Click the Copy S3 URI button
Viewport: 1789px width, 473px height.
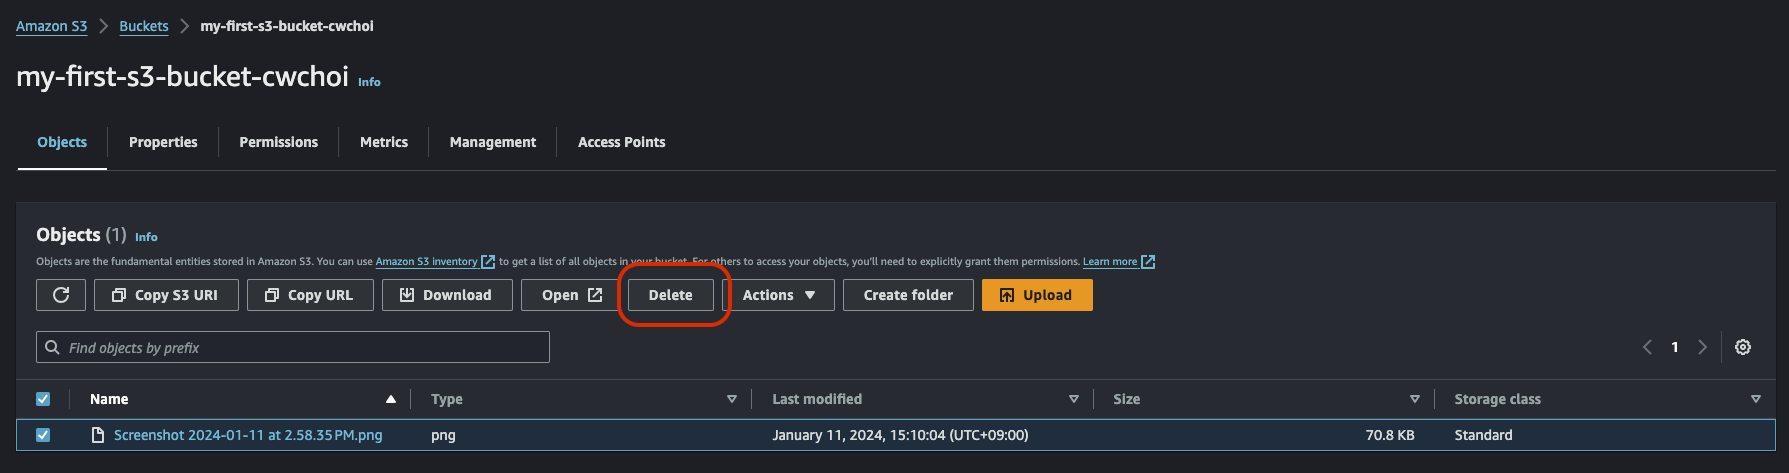[166, 295]
